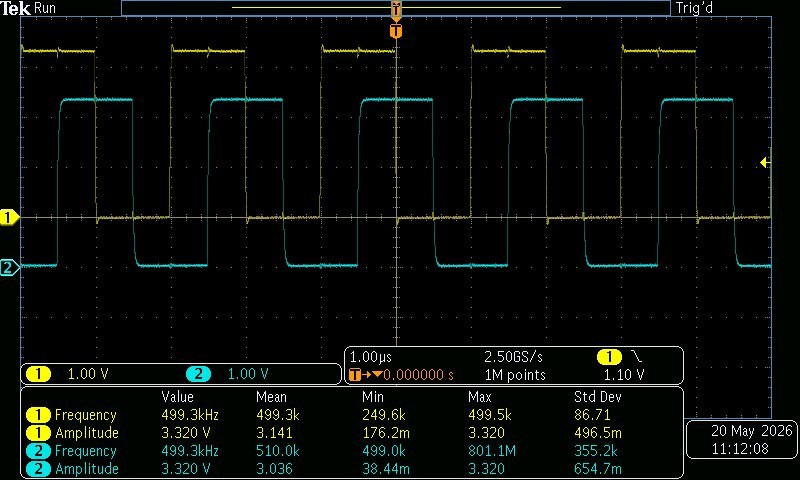Screen dimensions: 800x480
Task: Click the 1.00µs timebase readout
Action: (x=370, y=357)
